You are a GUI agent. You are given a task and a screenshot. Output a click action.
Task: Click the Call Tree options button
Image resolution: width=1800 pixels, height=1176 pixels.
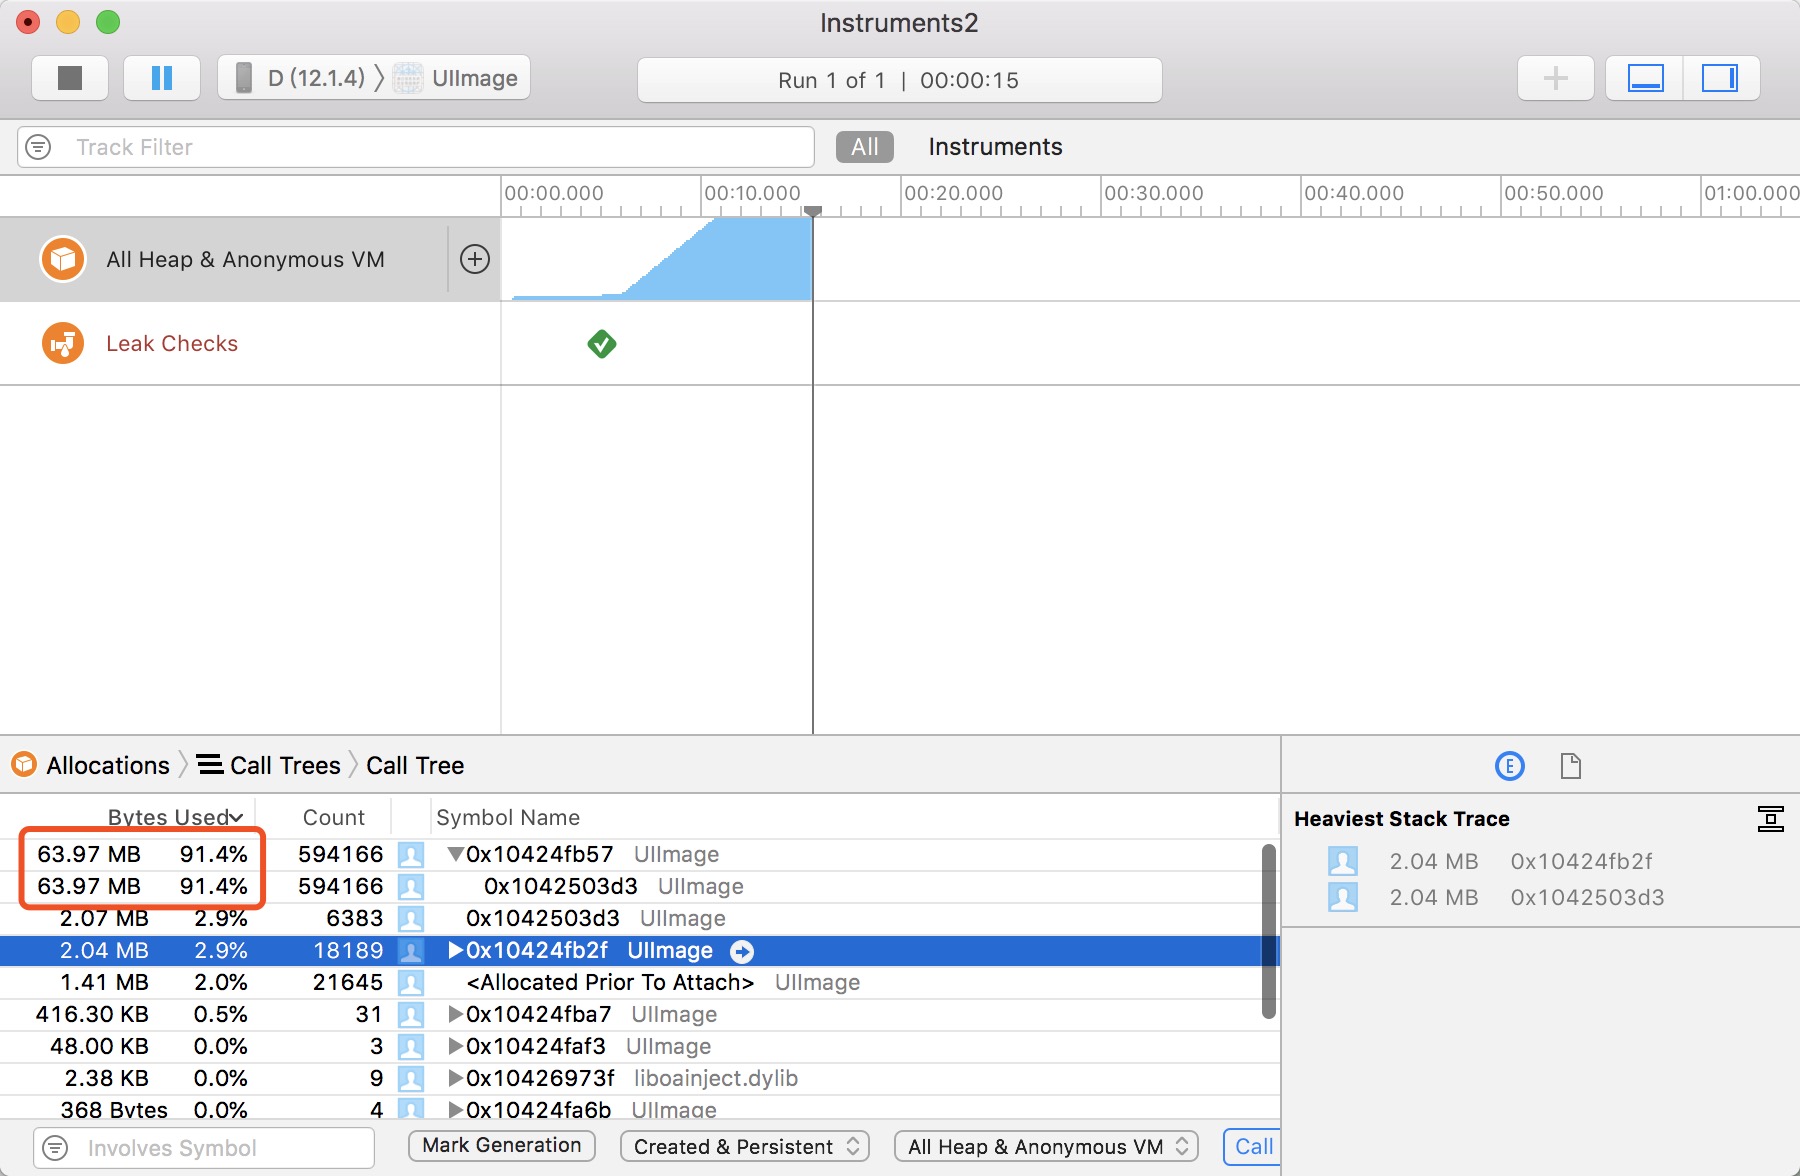tap(1252, 1146)
